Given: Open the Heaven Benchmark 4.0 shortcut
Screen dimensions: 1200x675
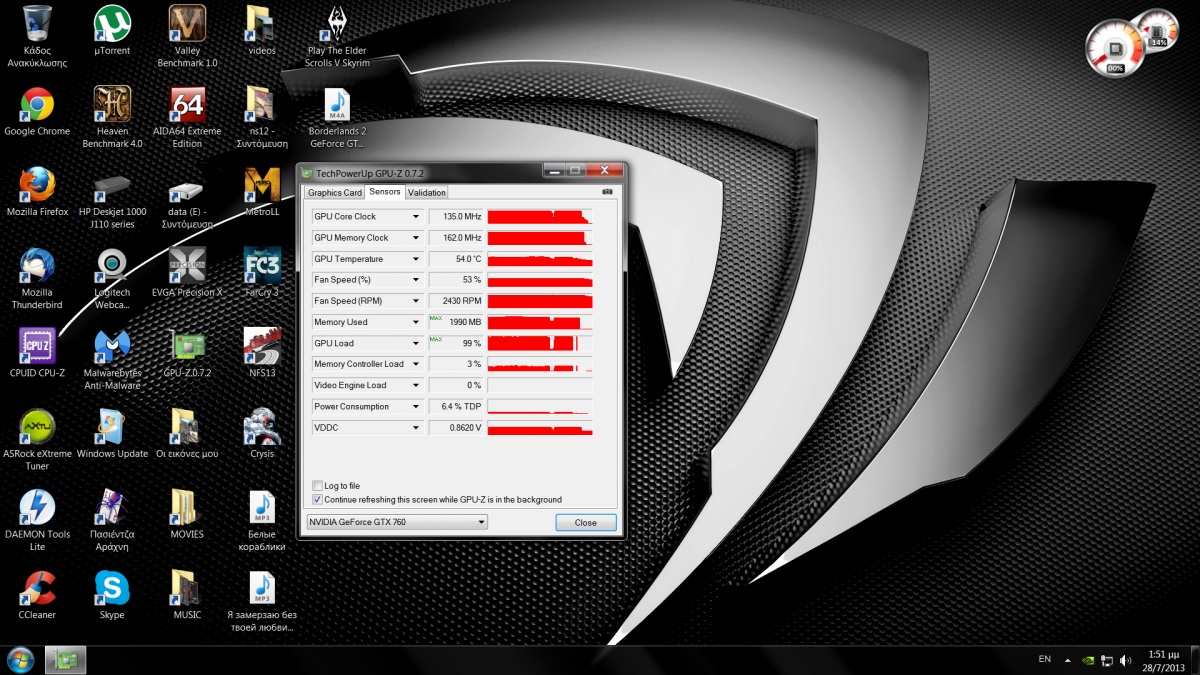Looking at the screenshot, I should (112, 117).
